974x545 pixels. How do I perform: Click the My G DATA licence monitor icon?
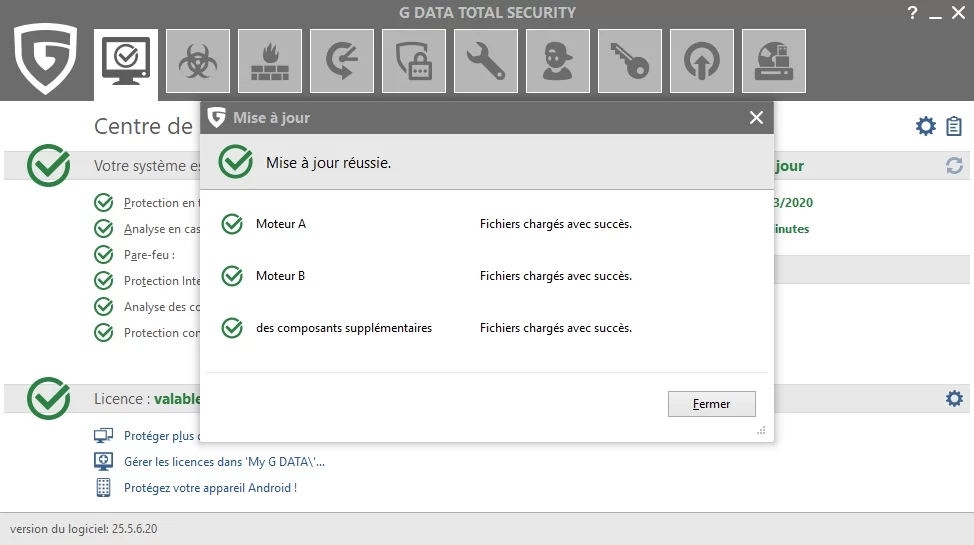[103, 462]
